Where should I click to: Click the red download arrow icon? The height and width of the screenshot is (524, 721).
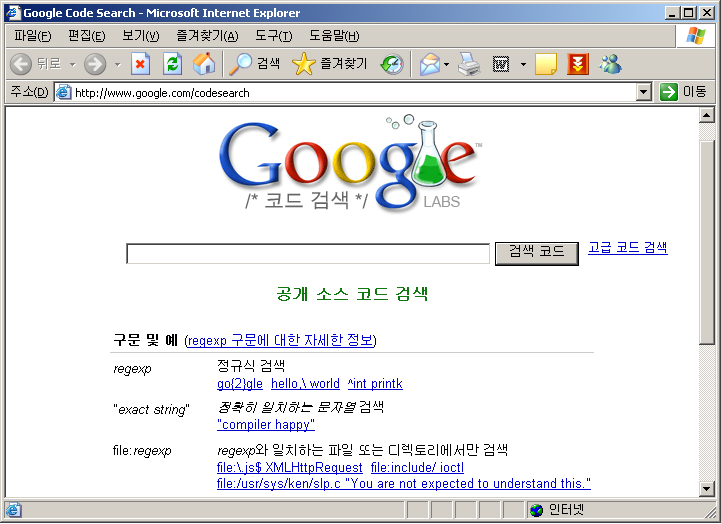[578, 64]
